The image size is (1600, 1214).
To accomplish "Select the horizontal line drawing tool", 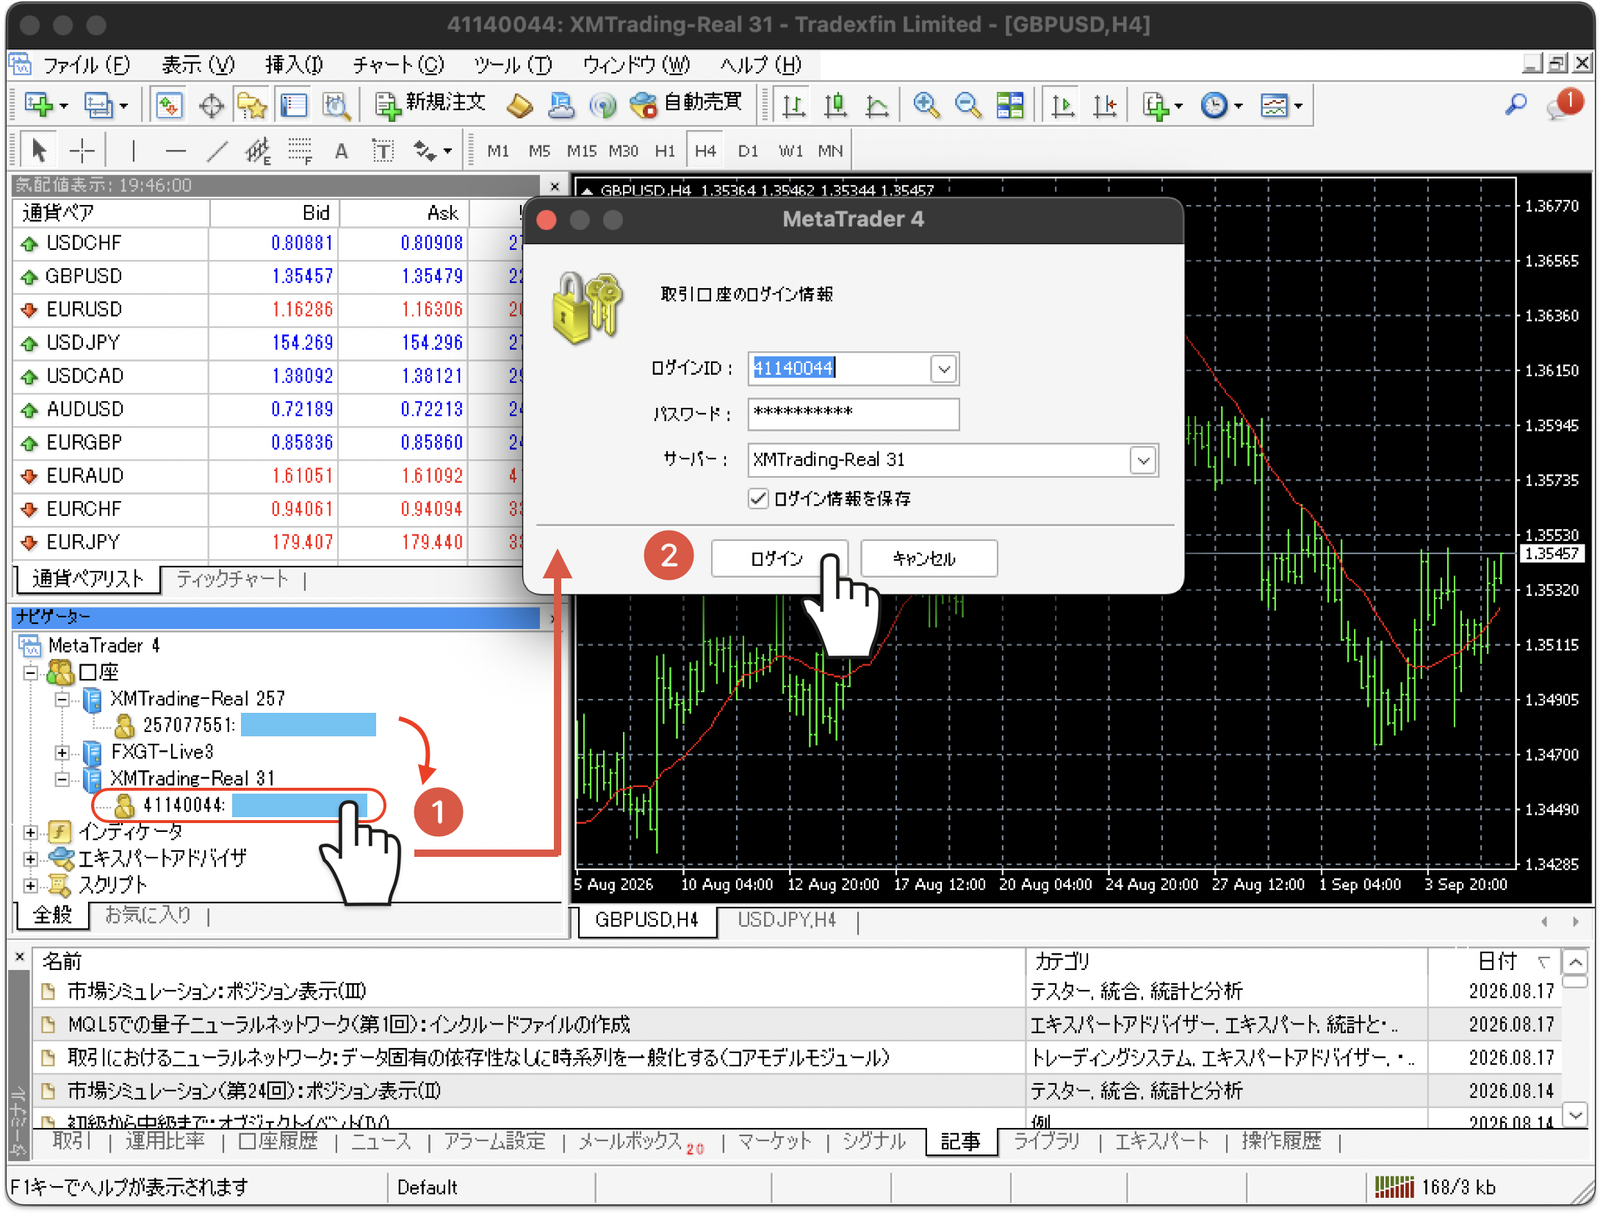I will [x=175, y=151].
